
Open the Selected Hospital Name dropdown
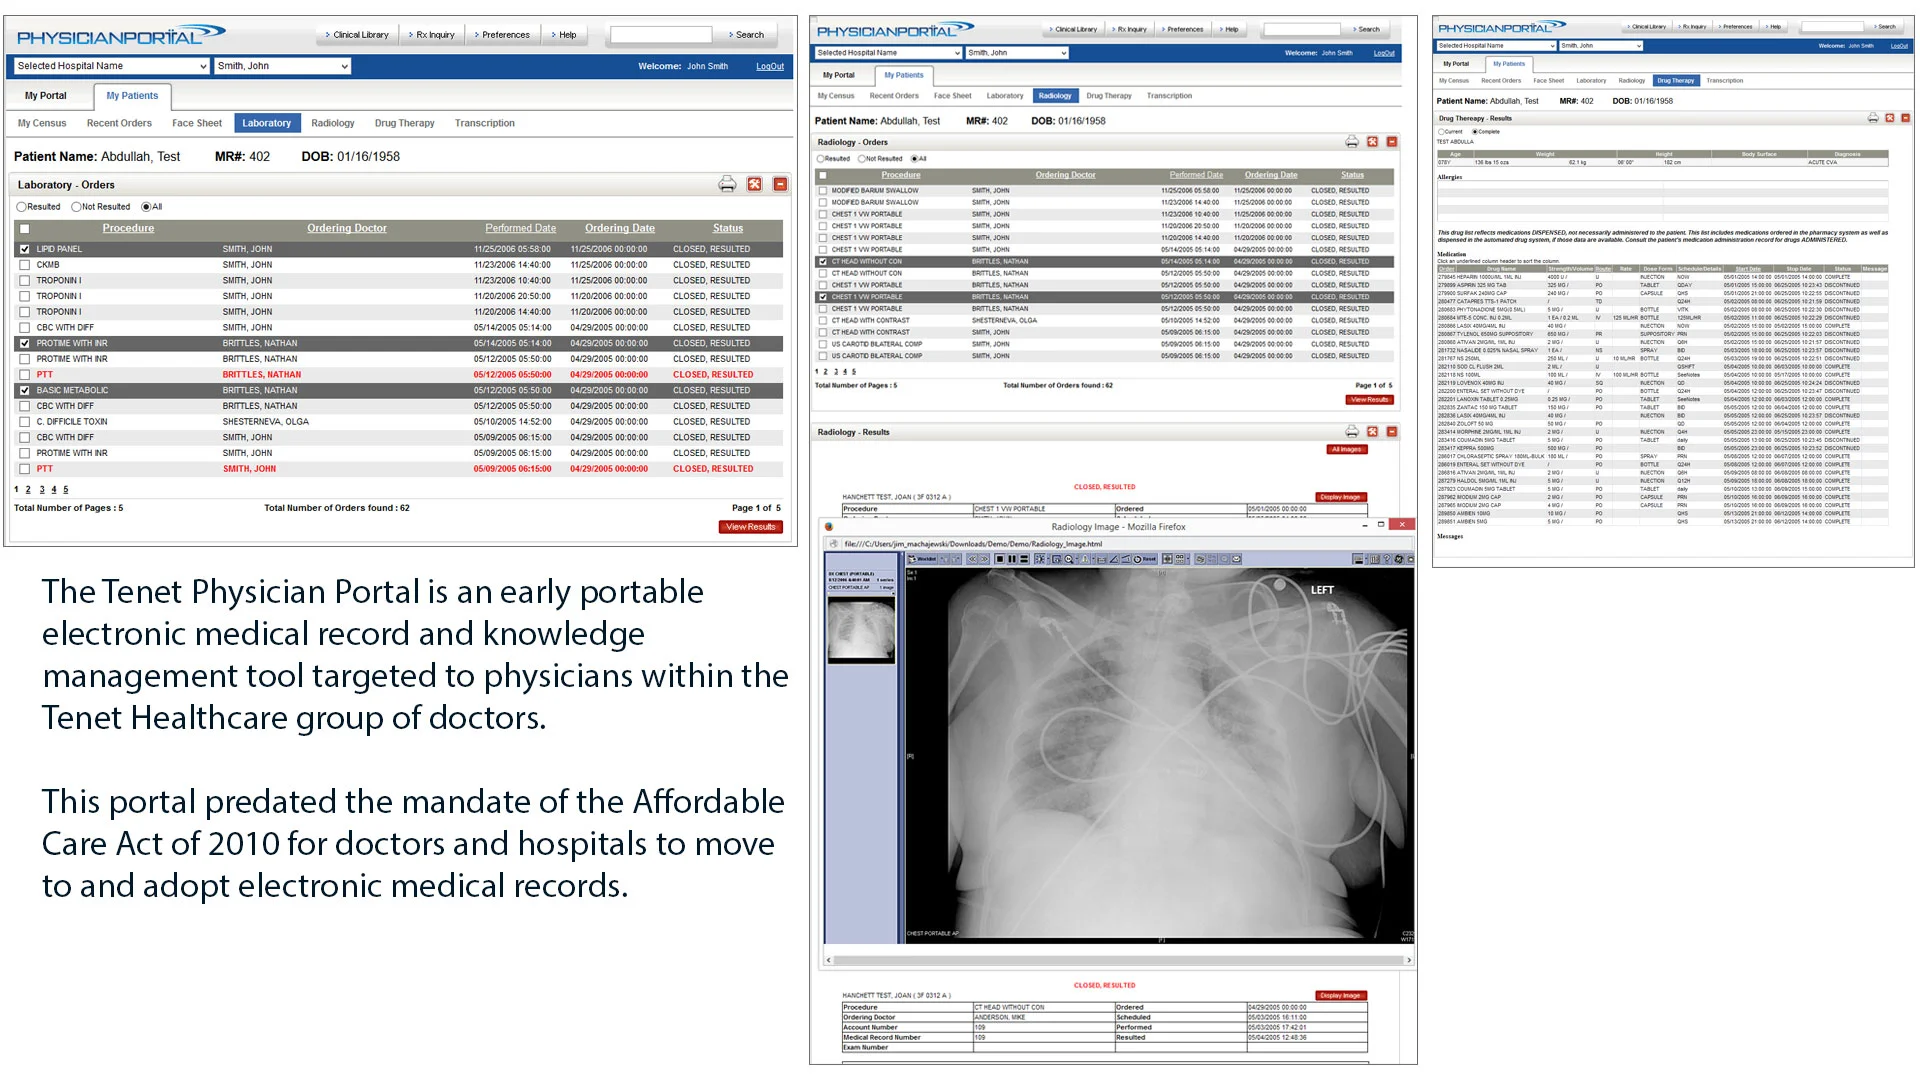point(111,66)
